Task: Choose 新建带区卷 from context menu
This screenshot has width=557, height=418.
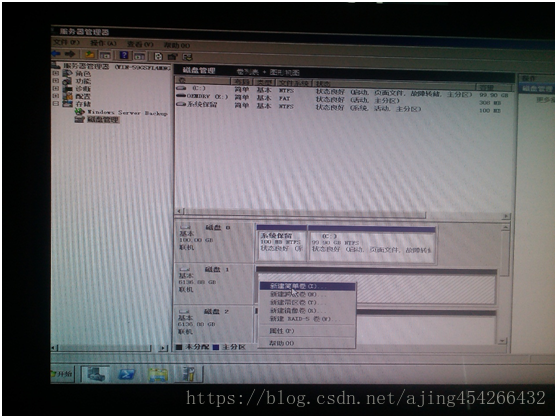Action: pyautogui.click(x=307, y=303)
